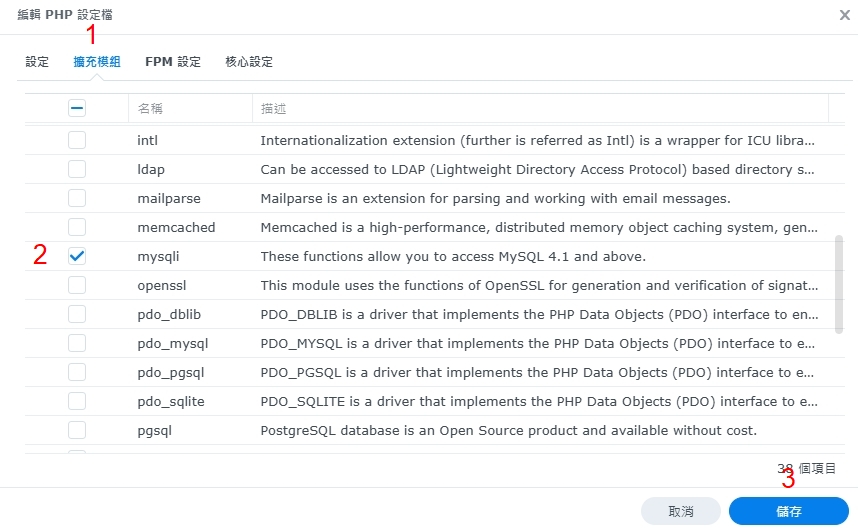858x530 pixels.
Task: Uncheck the mysqli extension
Action: (x=77, y=256)
